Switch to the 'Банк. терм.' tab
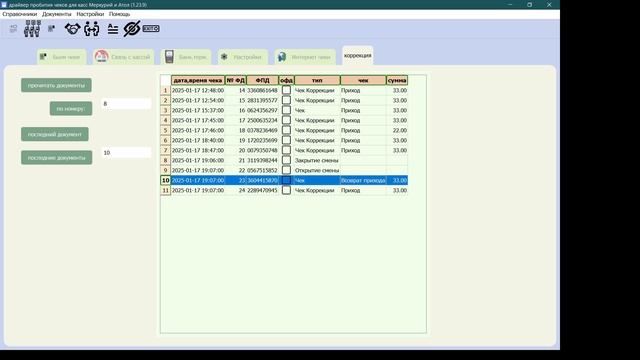Image resolution: width=640 pixels, height=360 pixels. coord(186,57)
